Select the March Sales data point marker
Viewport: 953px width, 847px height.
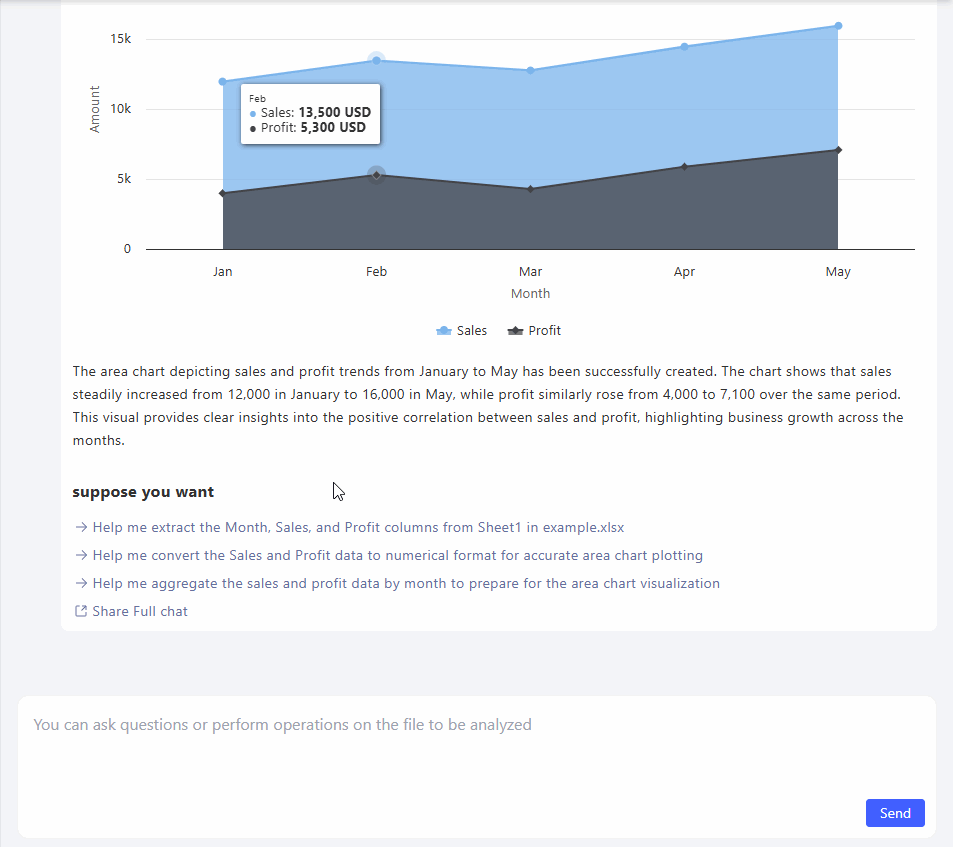pyautogui.click(x=530, y=71)
